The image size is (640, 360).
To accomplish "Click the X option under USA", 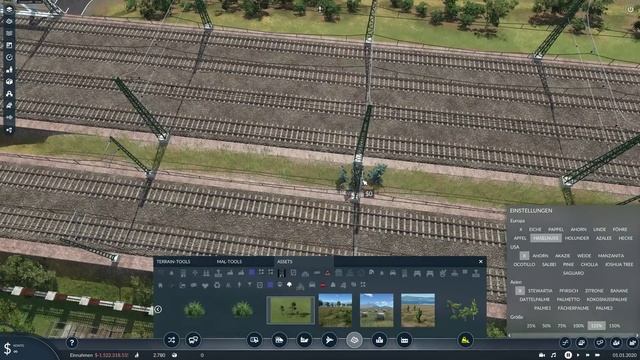I will [x=524, y=256].
